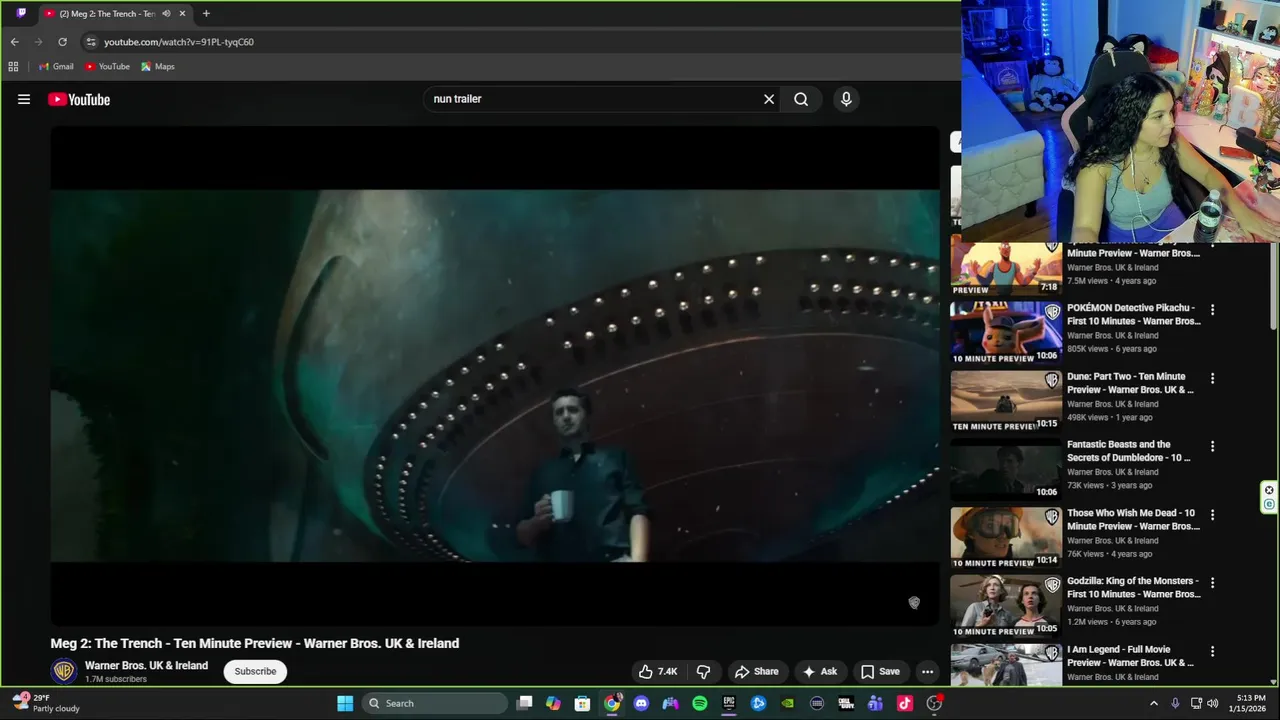Open TikTok from the taskbar
Image resolution: width=1280 pixels, height=720 pixels.
click(x=905, y=703)
